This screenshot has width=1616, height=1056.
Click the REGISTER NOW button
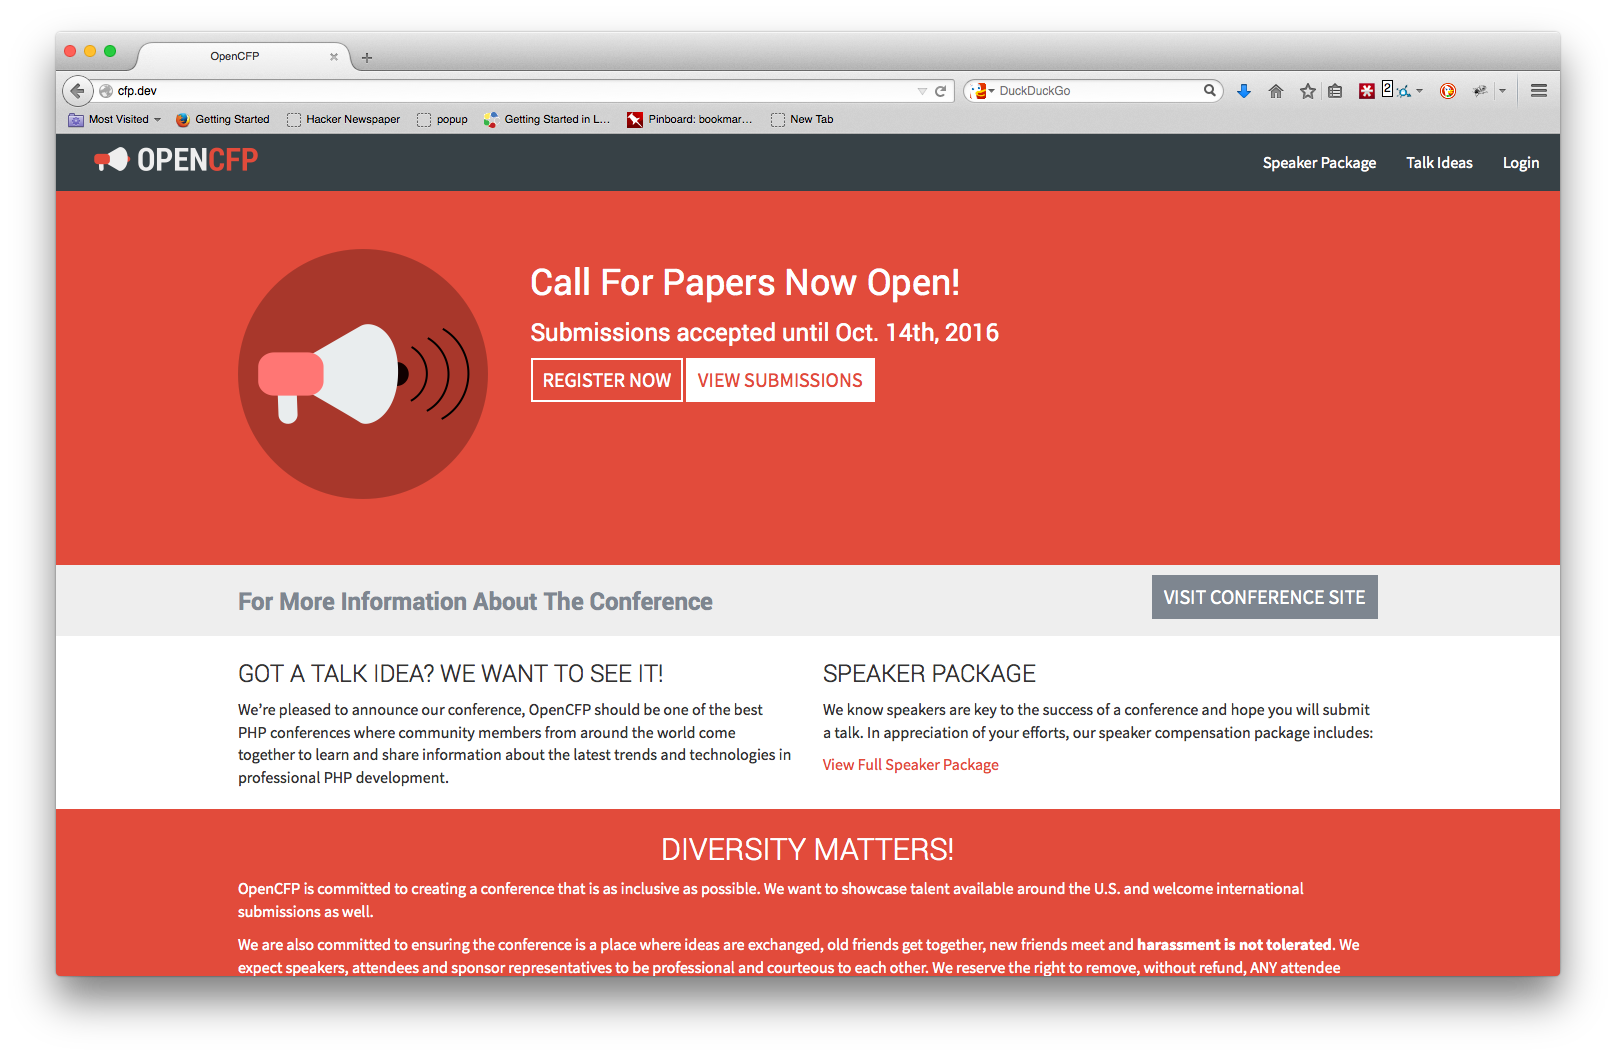tap(607, 380)
